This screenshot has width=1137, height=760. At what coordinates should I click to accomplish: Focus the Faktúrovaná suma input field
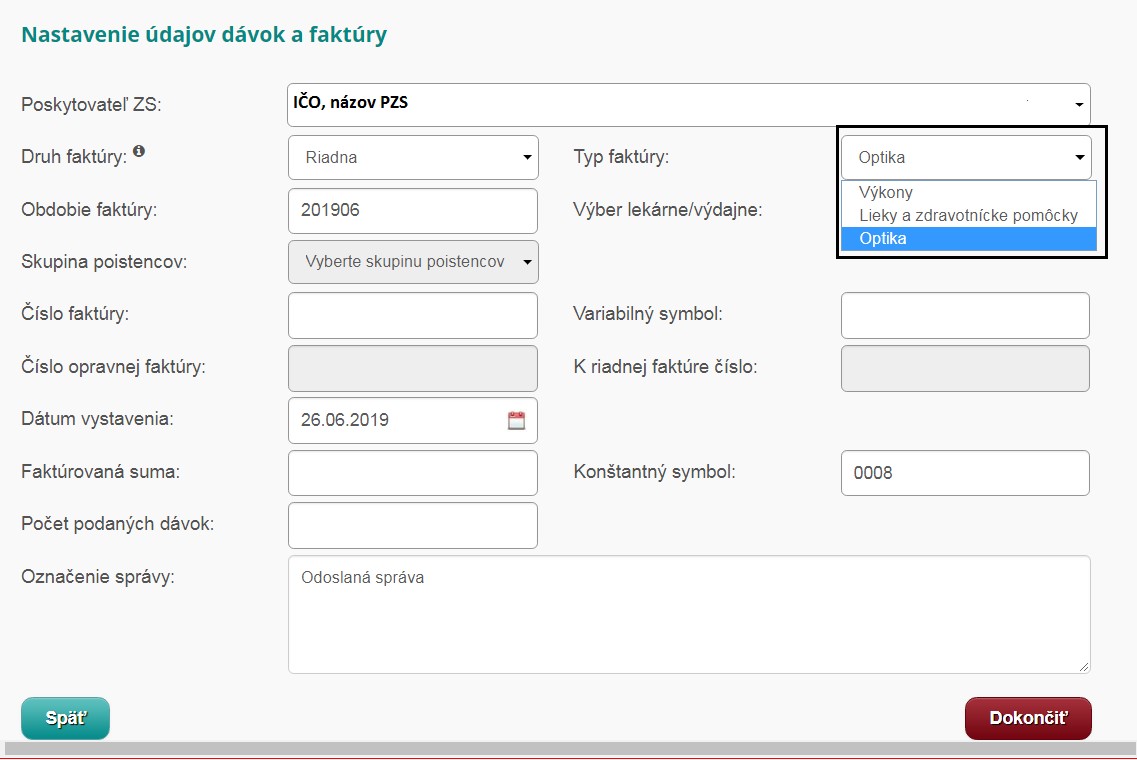point(413,473)
